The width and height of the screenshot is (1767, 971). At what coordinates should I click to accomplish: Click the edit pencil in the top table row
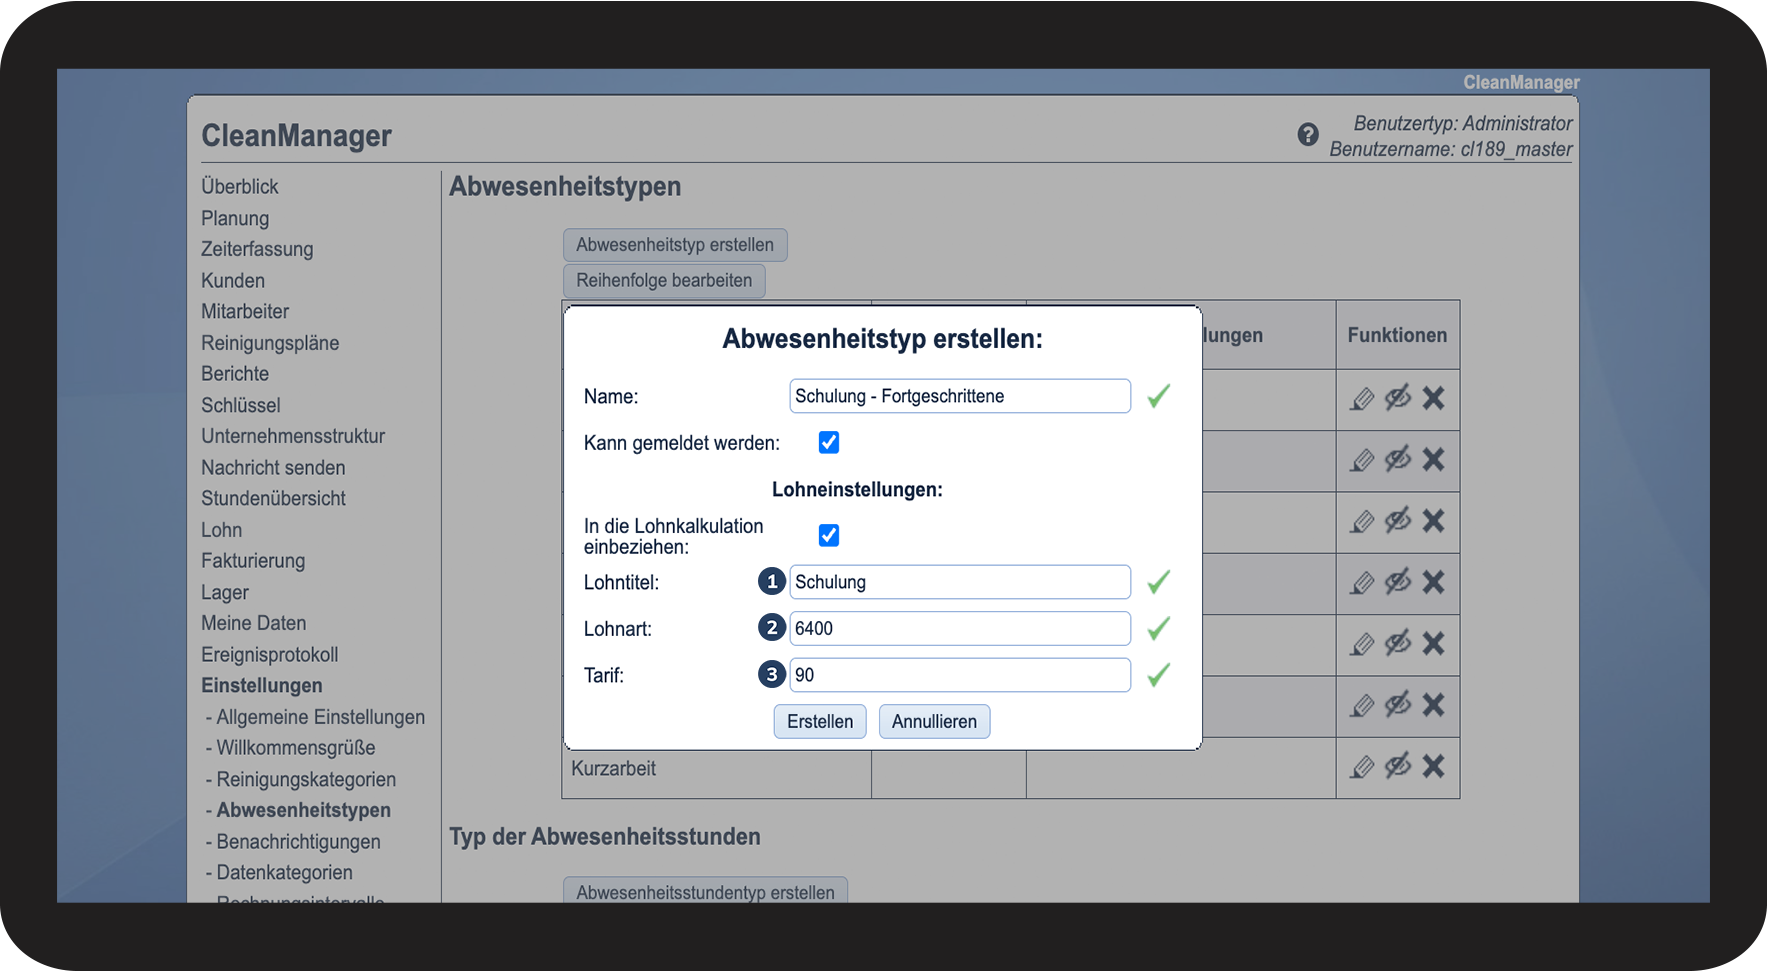[x=1362, y=399]
